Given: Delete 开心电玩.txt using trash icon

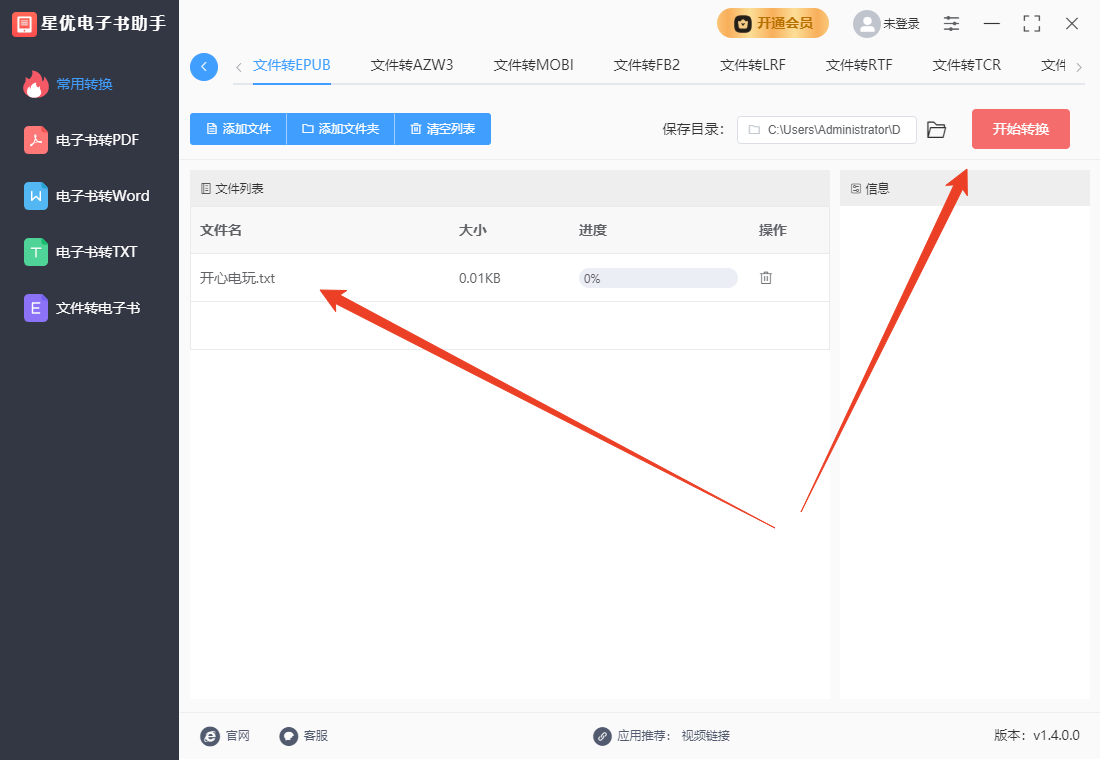Looking at the screenshot, I should [766, 278].
